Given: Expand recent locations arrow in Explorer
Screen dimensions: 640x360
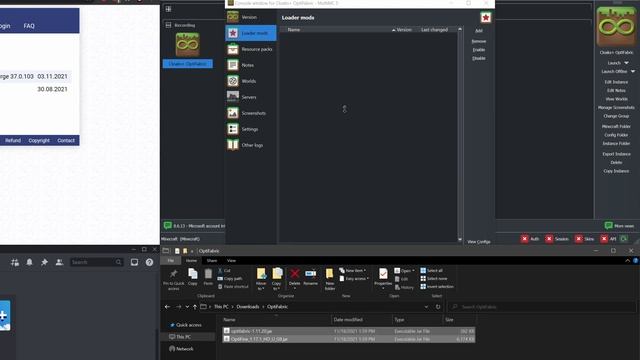Looking at the screenshot, I should coord(187,307).
